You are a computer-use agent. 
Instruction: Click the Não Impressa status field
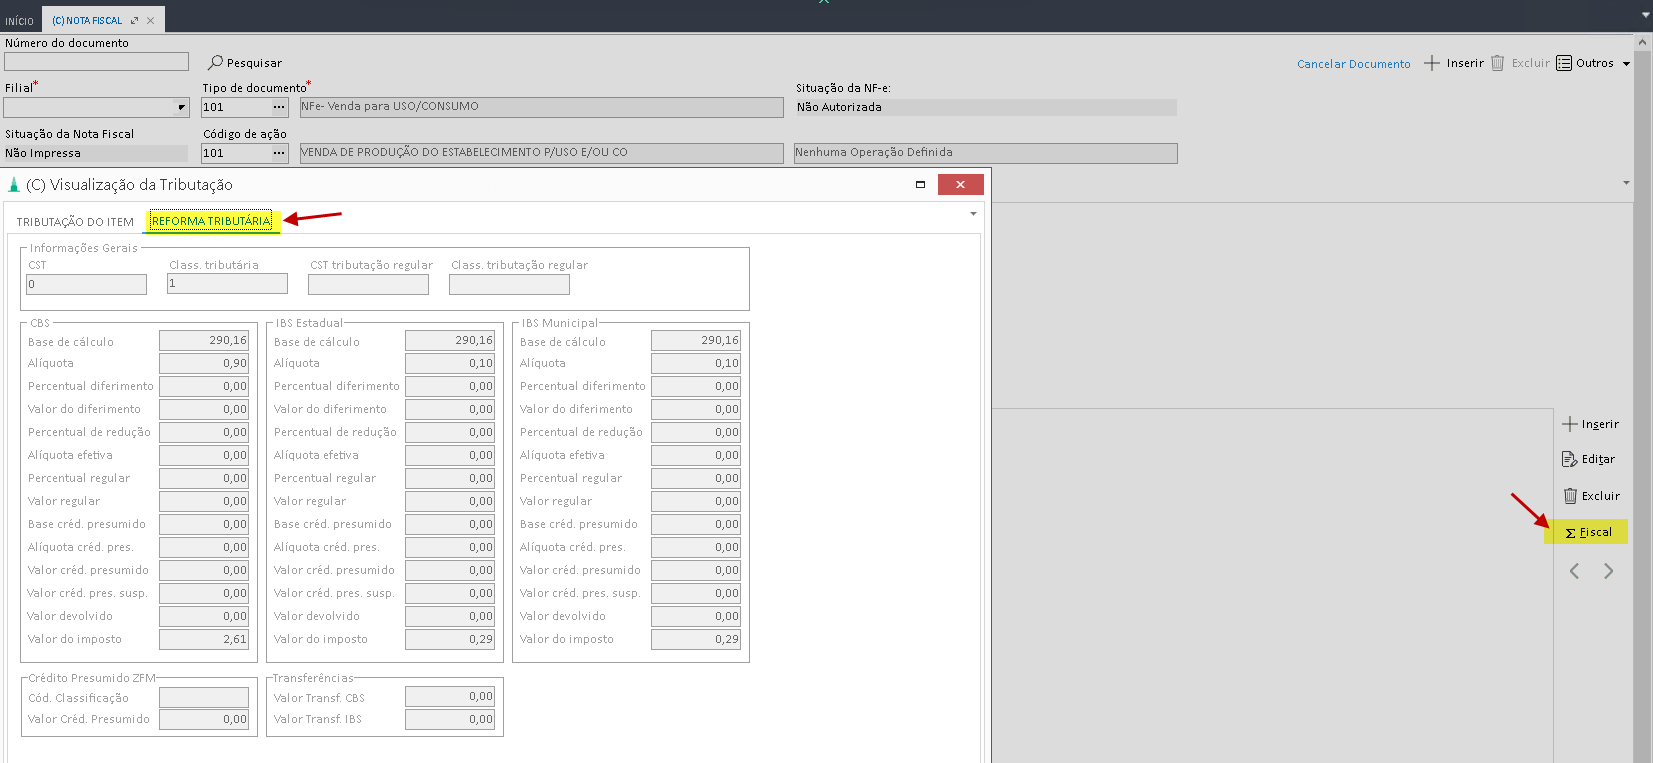coord(95,153)
